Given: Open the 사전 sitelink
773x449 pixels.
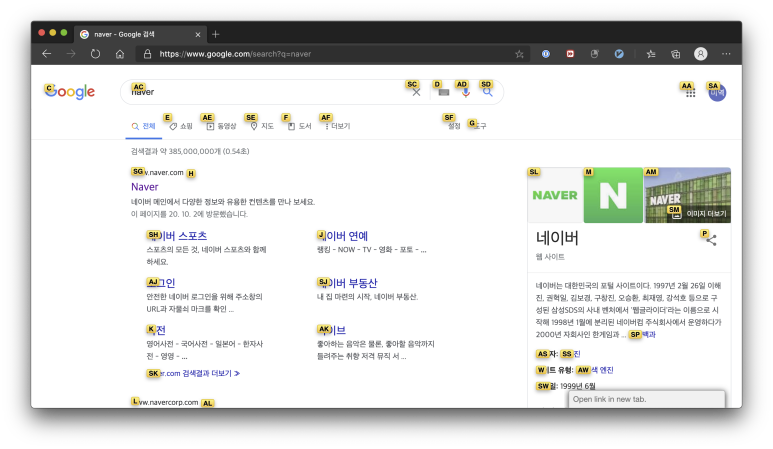Looking at the screenshot, I should point(156,330).
